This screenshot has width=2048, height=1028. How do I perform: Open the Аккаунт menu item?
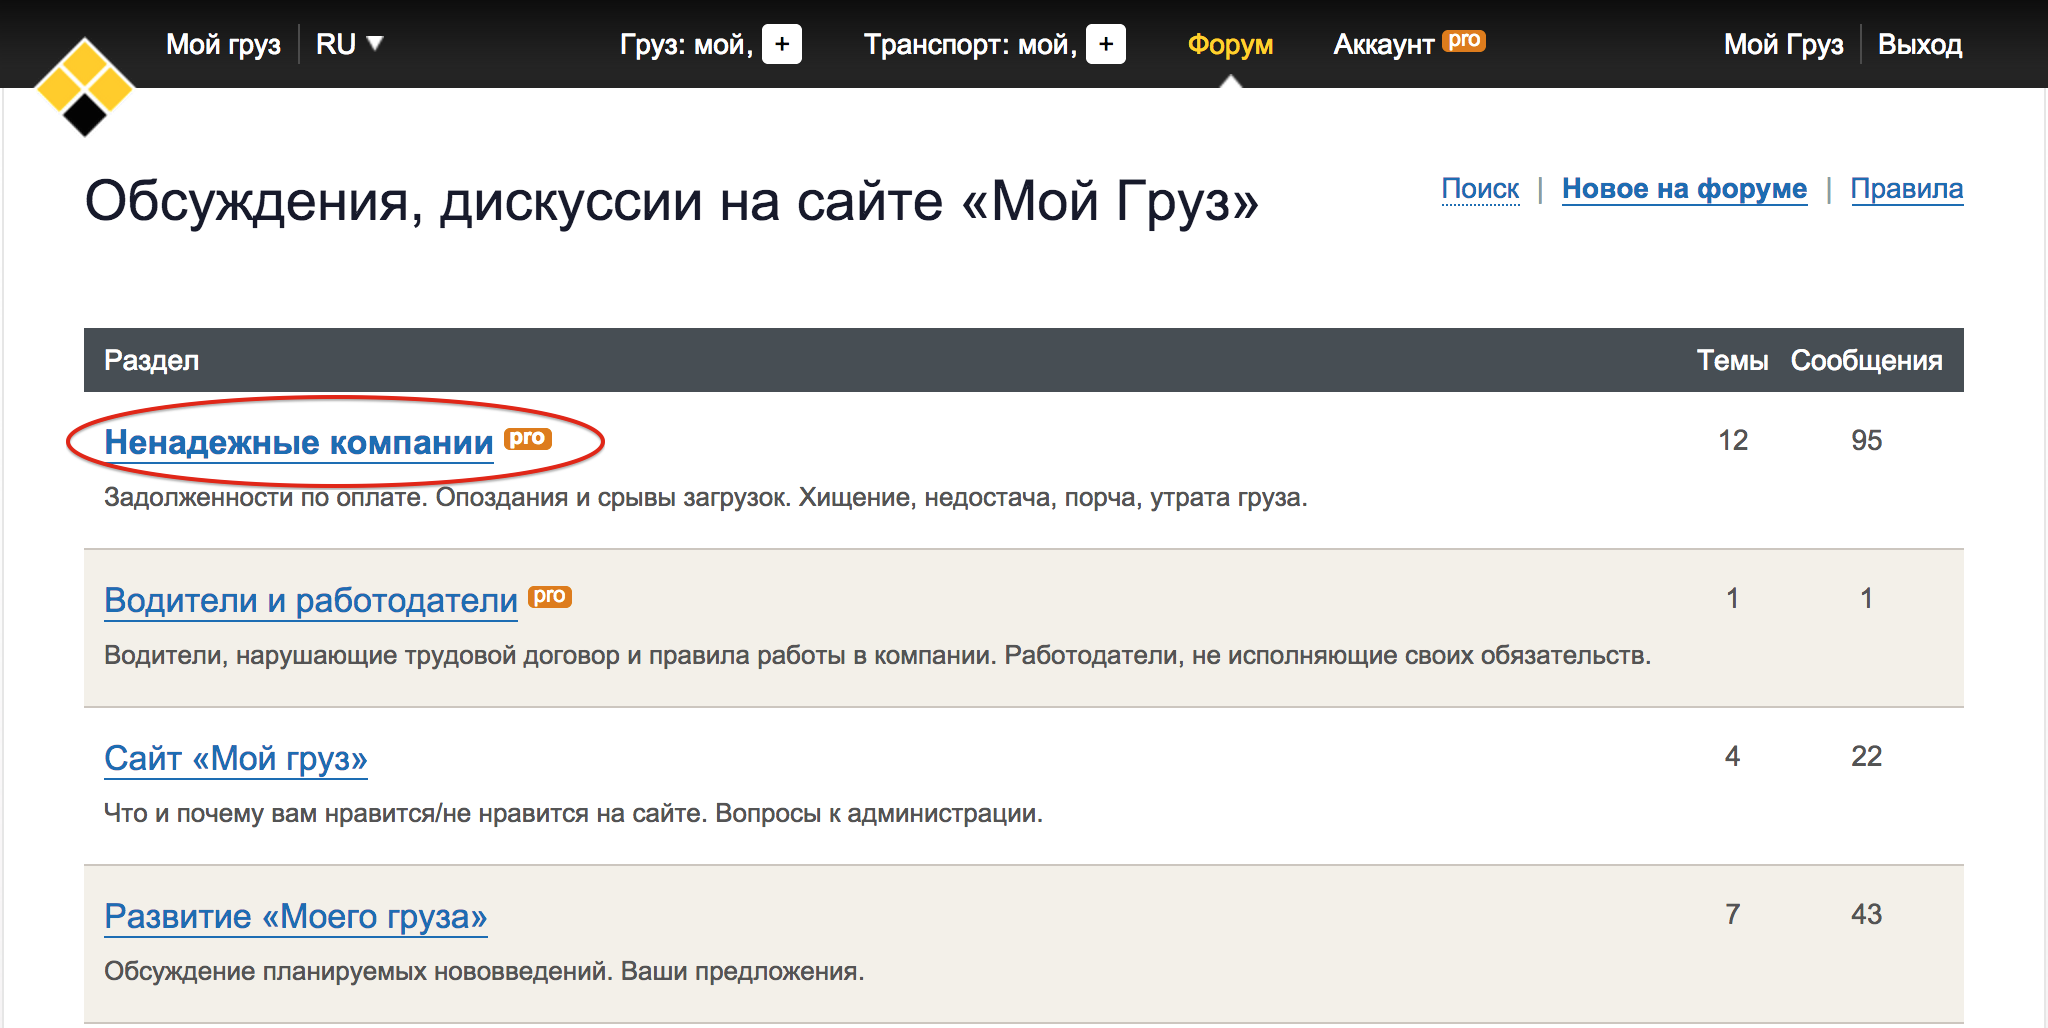[x=1384, y=44]
